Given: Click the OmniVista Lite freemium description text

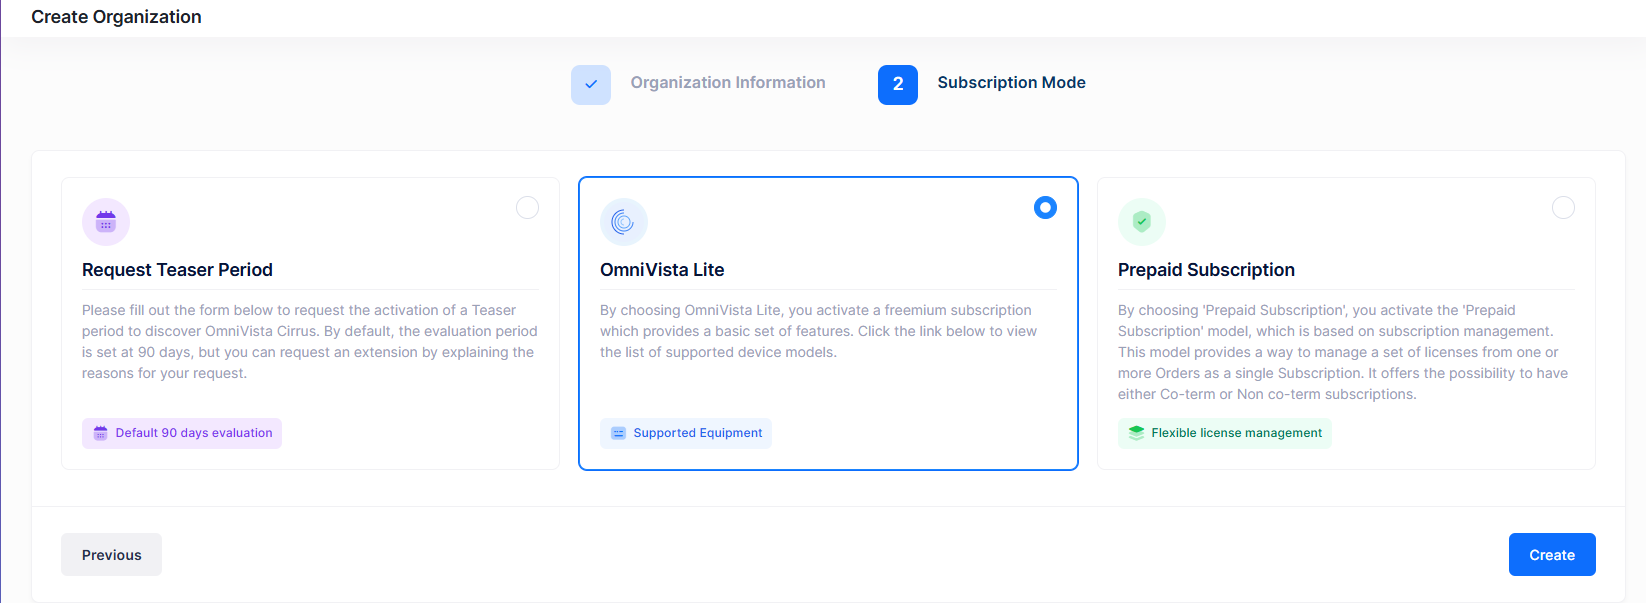Looking at the screenshot, I should pyautogui.click(x=819, y=331).
